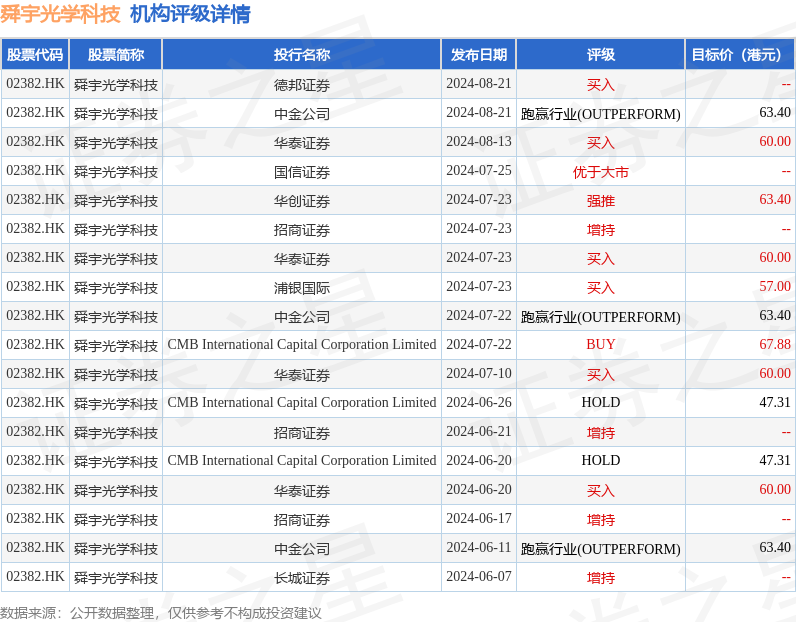The image size is (796, 622).
Task: Click the 目标价(港元) column header
Action: pyautogui.click(x=740, y=54)
